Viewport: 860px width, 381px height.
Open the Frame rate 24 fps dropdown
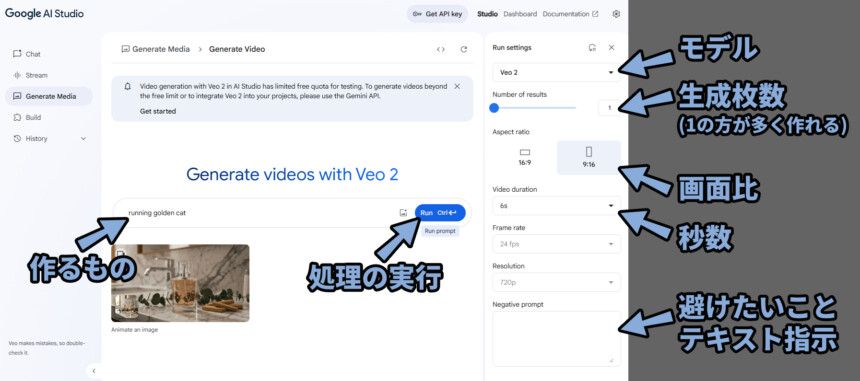pyautogui.click(x=557, y=244)
